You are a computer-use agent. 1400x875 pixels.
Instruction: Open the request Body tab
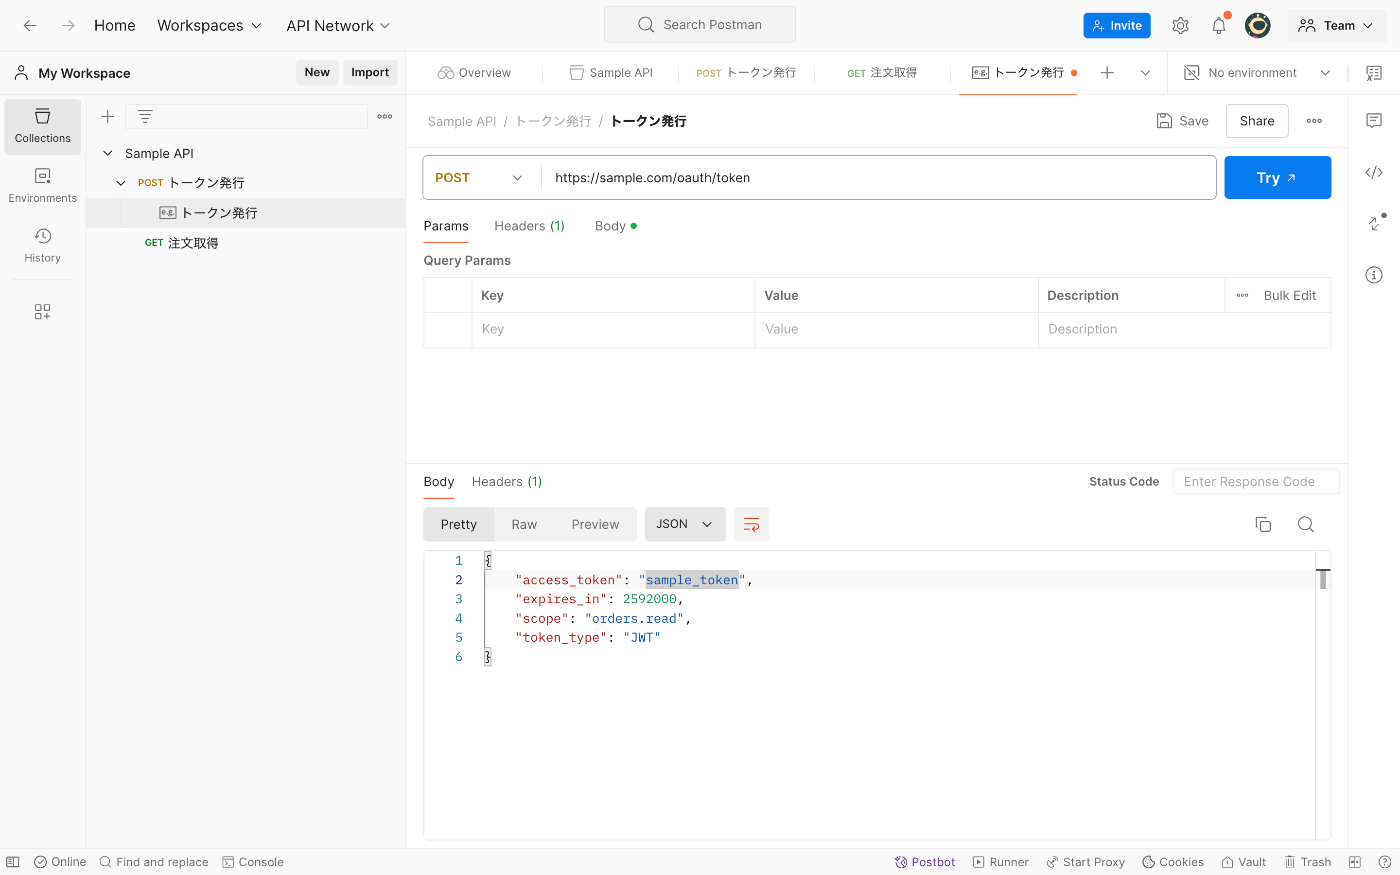615,226
